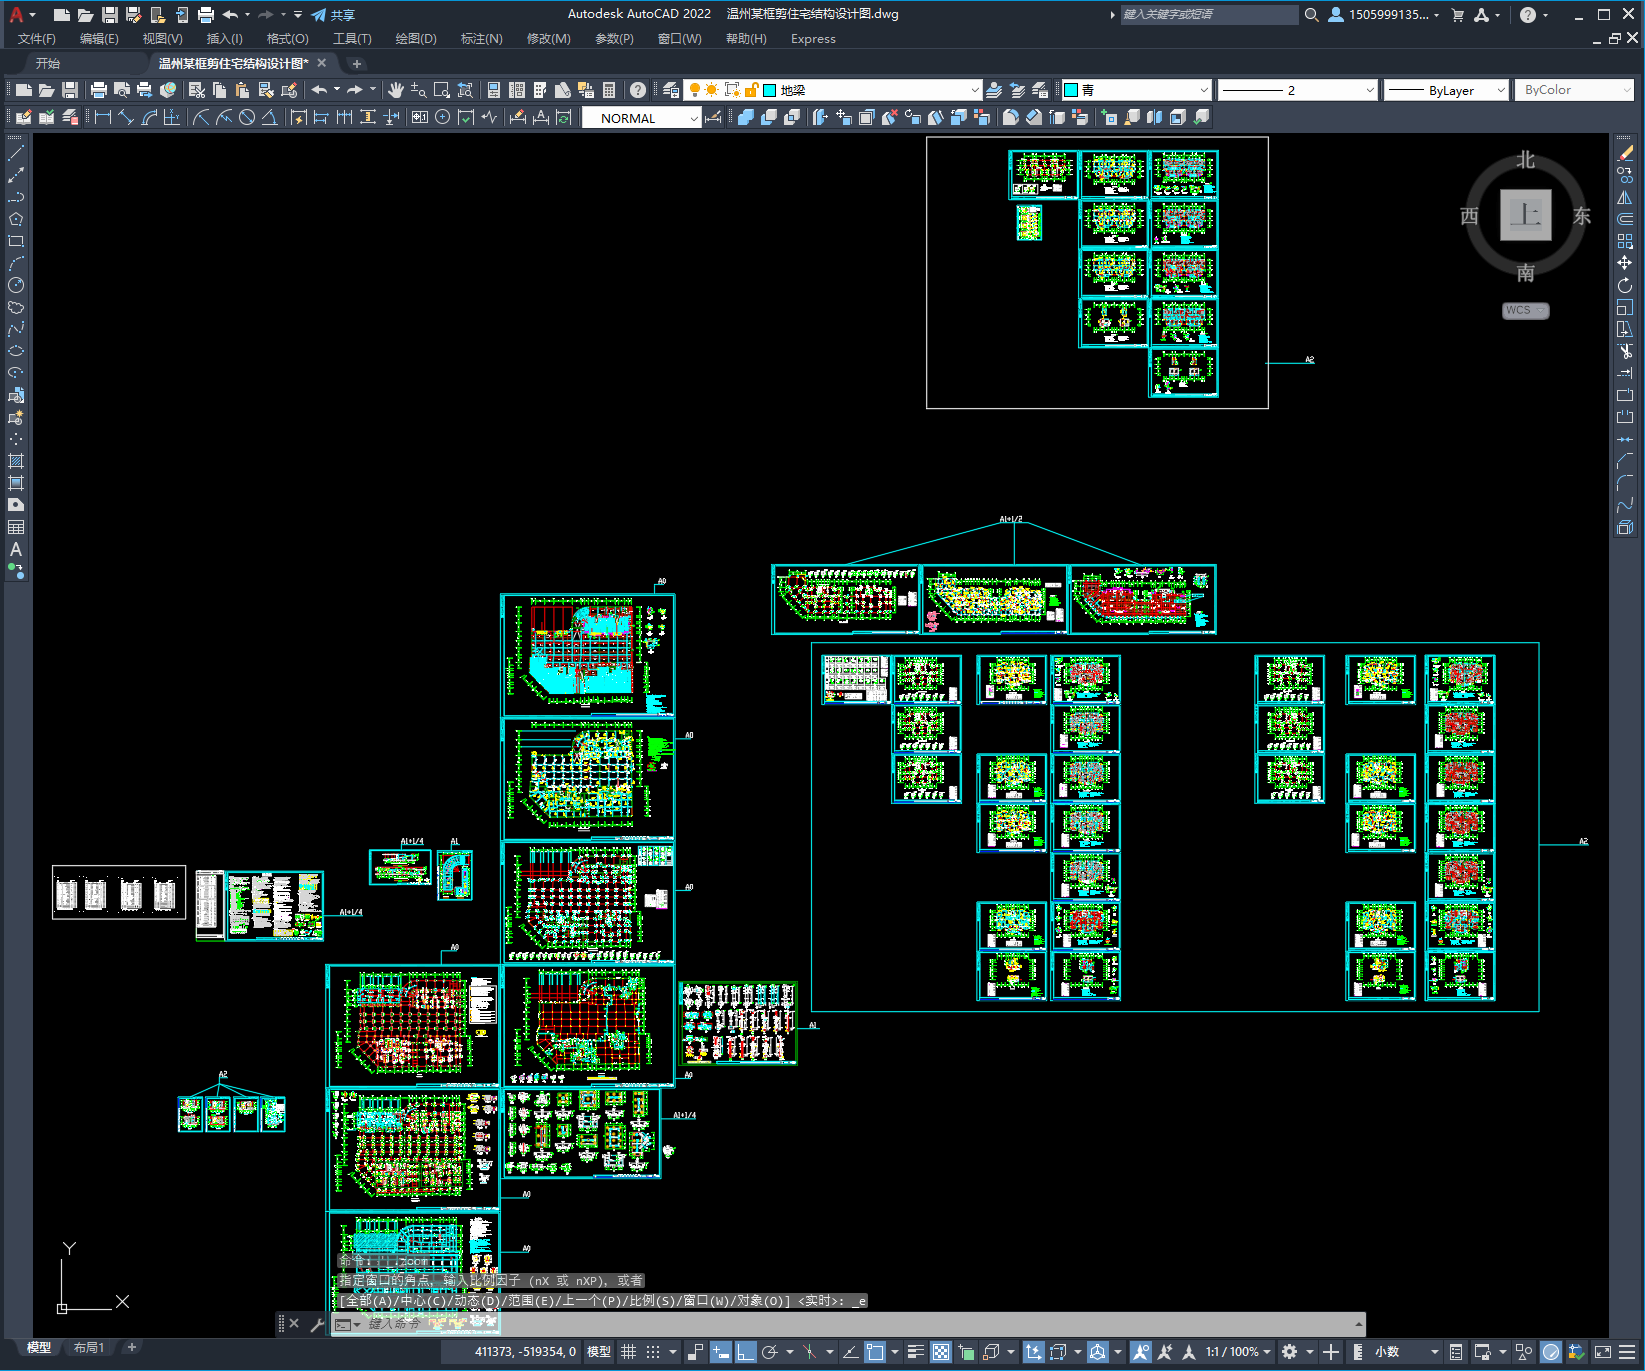This screenshot has width=1645, height=1371.
Task: Select the Line draw tool in left toolbar
Action: pyautogui.click(x=16, y=153)
